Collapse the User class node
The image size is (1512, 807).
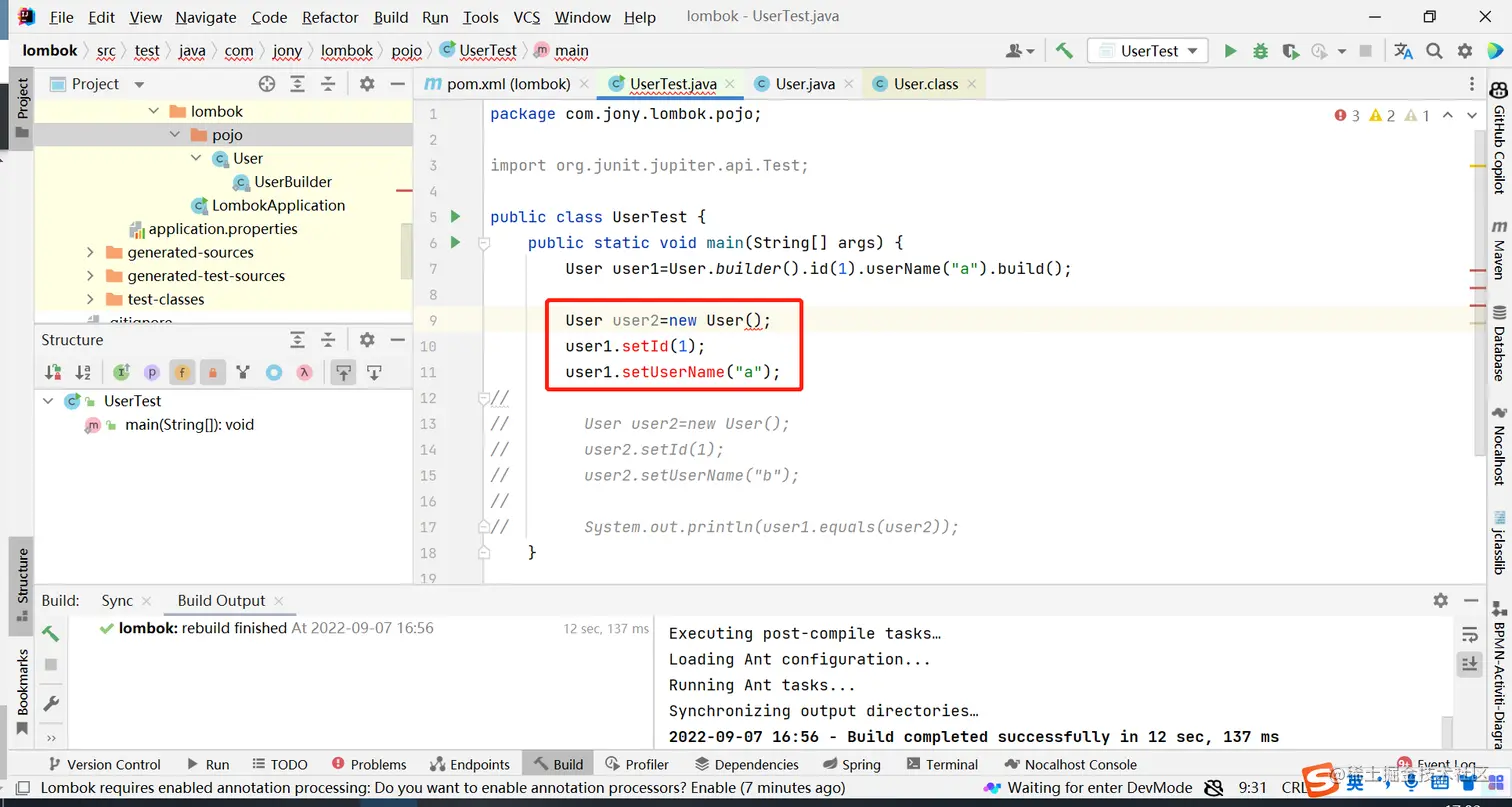tap(196, 158)
